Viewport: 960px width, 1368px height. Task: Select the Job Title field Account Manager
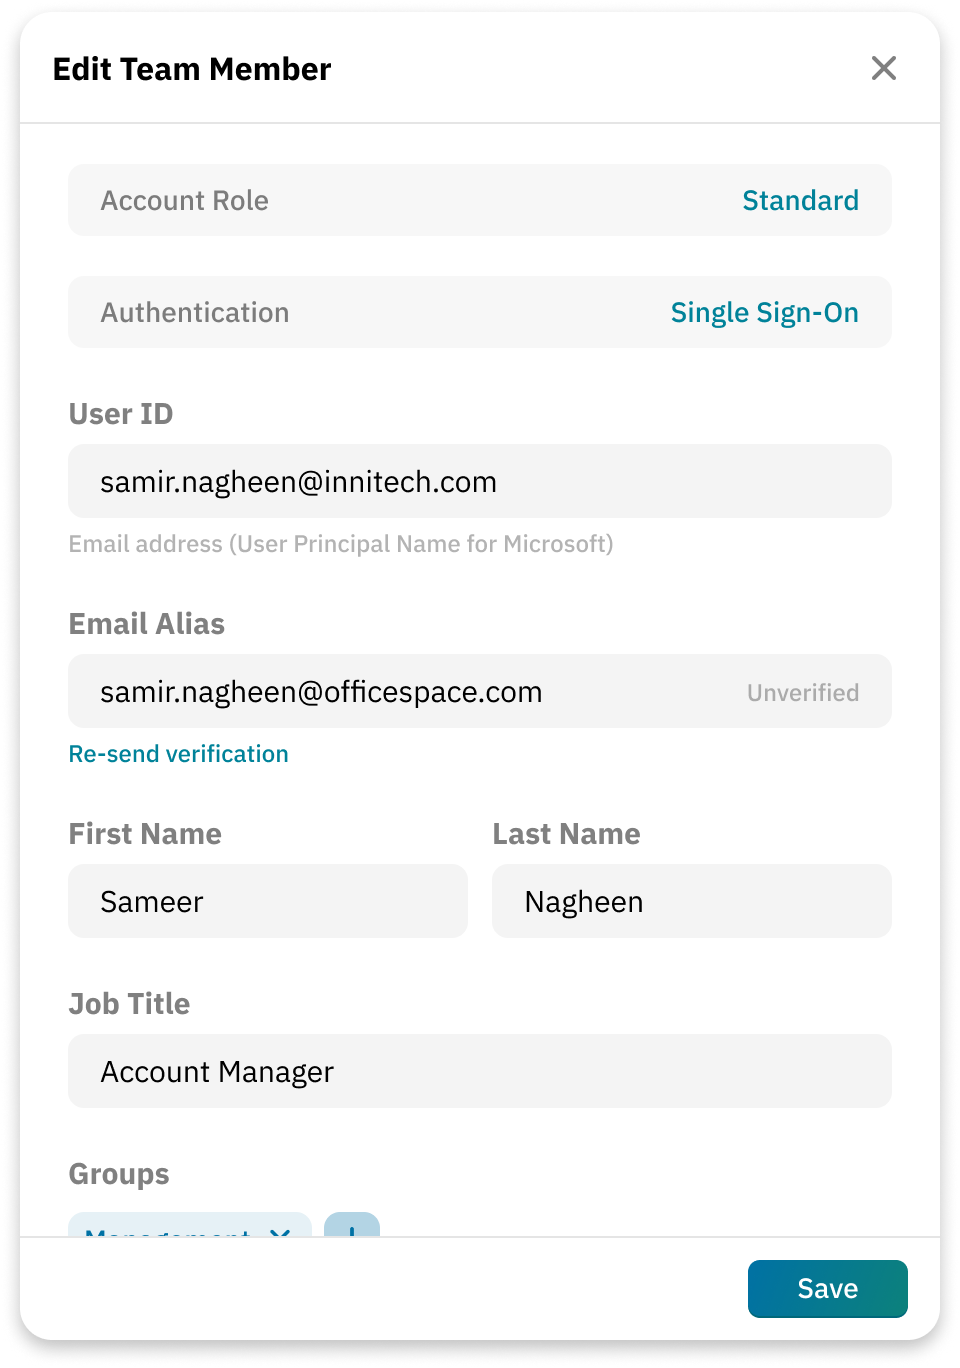(x=480, y=1071)
